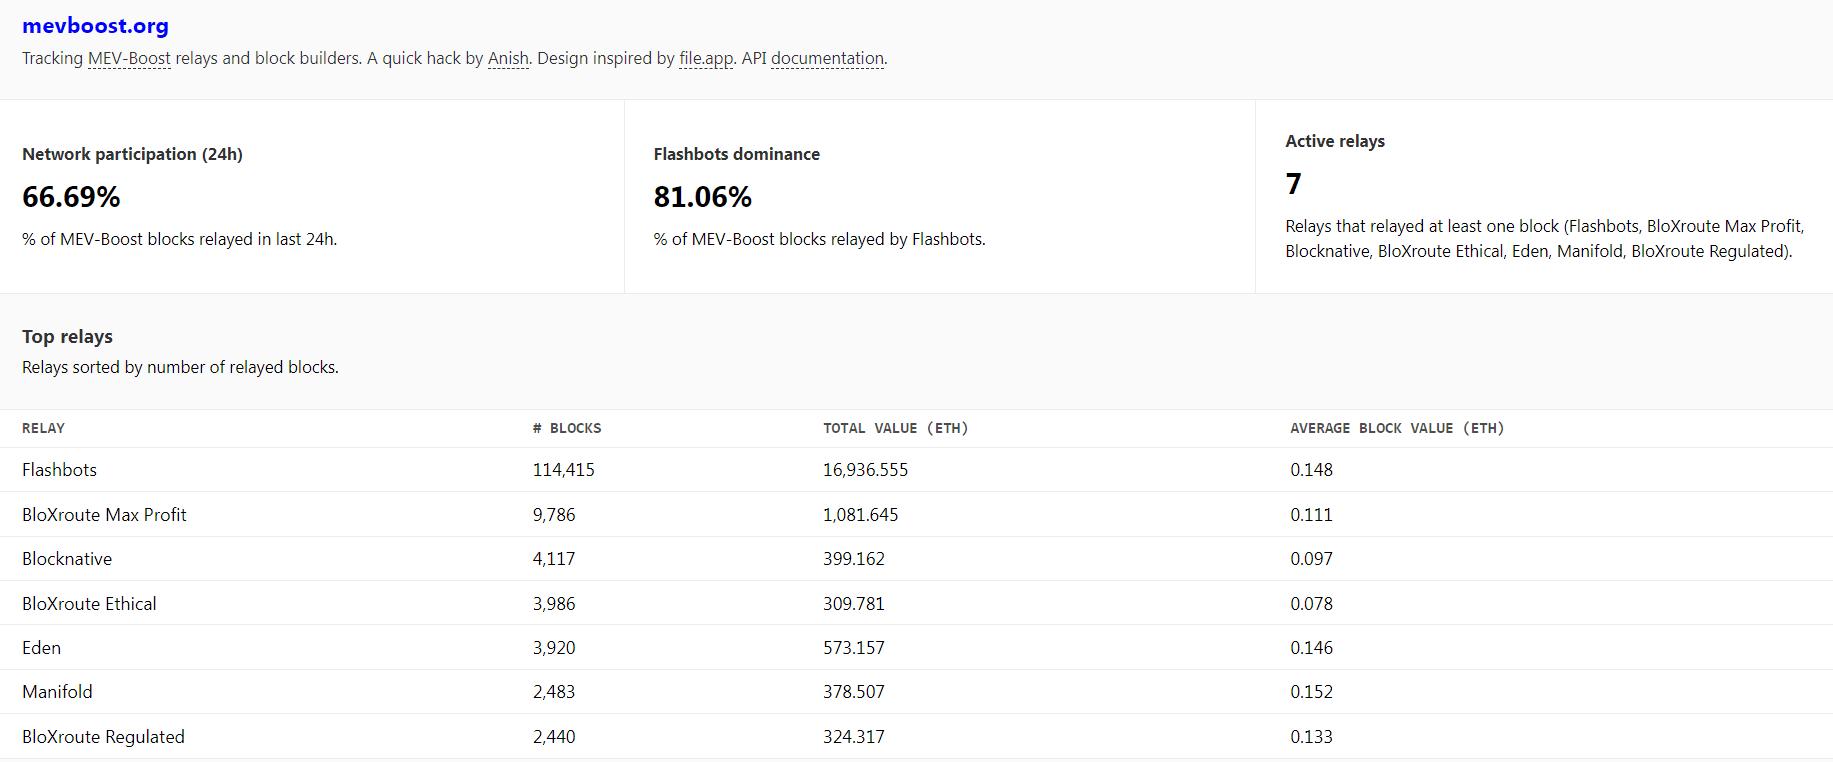
Task: Click the 573.157 total value cell
Action: (x=854, y=648)
